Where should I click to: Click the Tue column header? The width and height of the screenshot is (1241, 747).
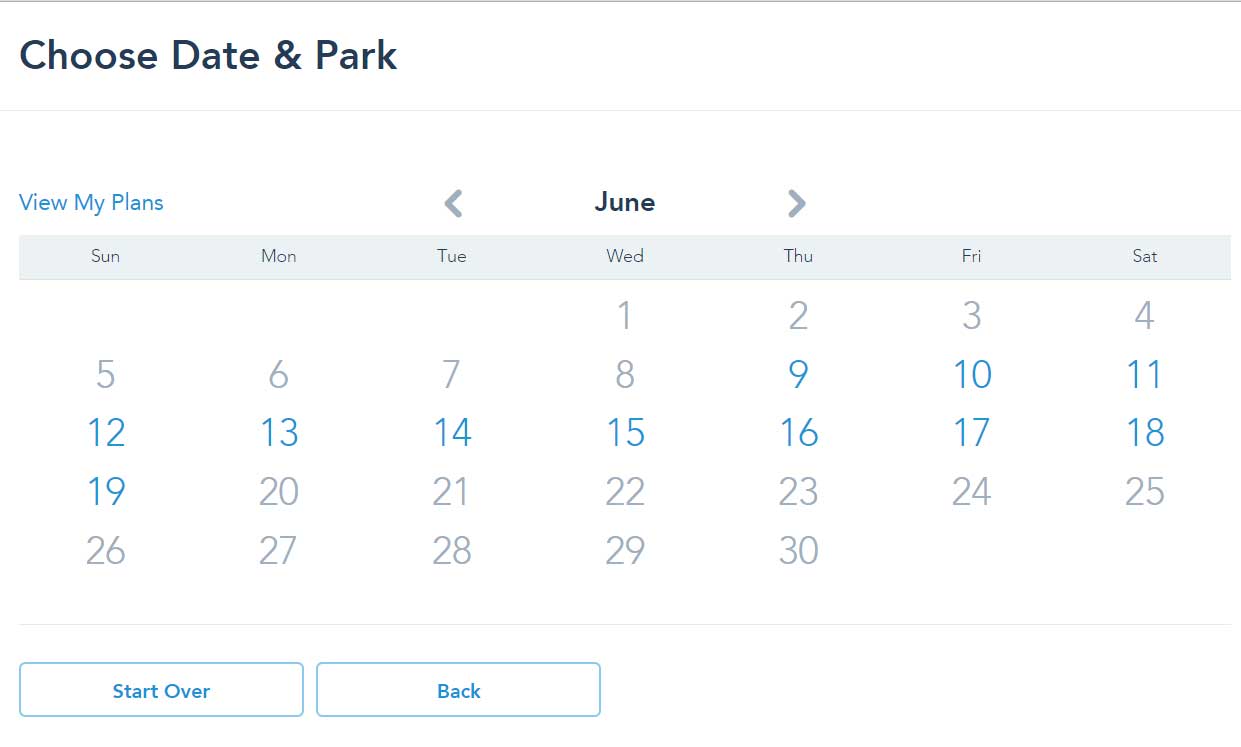452,256
